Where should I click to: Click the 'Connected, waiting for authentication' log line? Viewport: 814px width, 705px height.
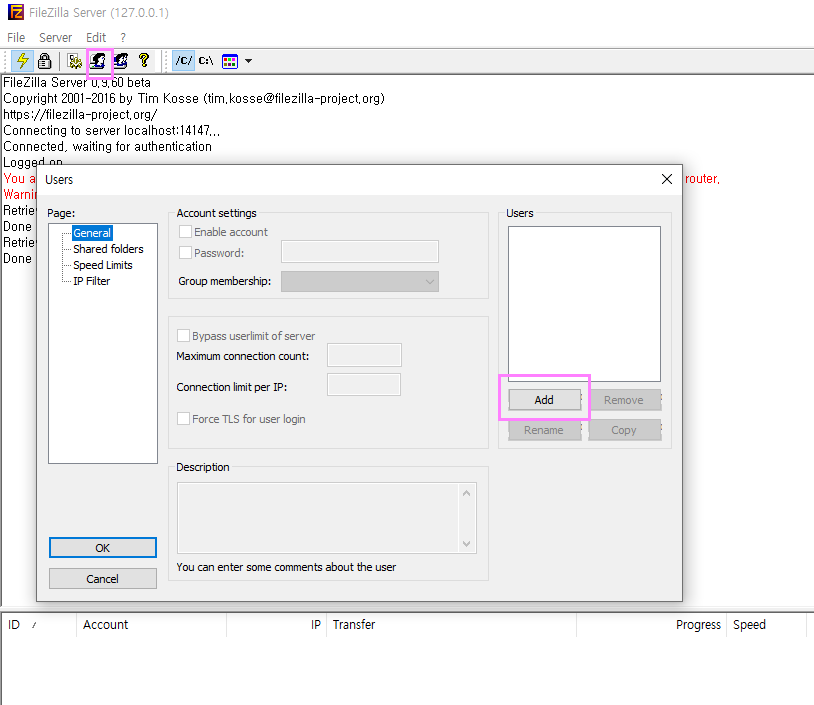[x=107, y=146]
